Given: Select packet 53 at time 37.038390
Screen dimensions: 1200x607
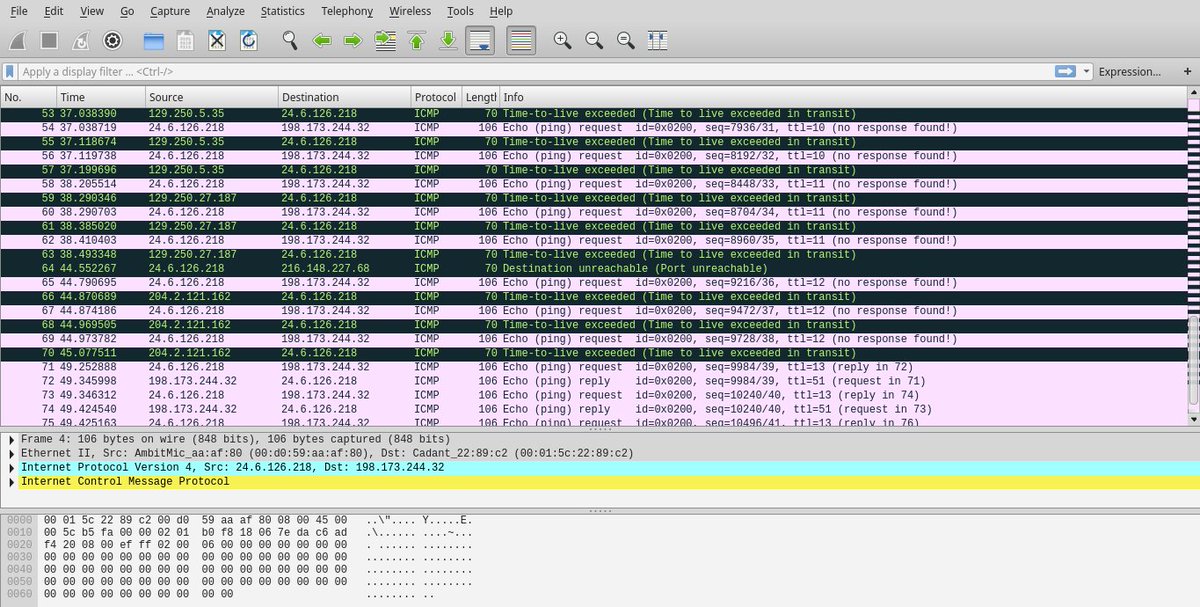Looking at the screenshot, I should coord(593,114).
